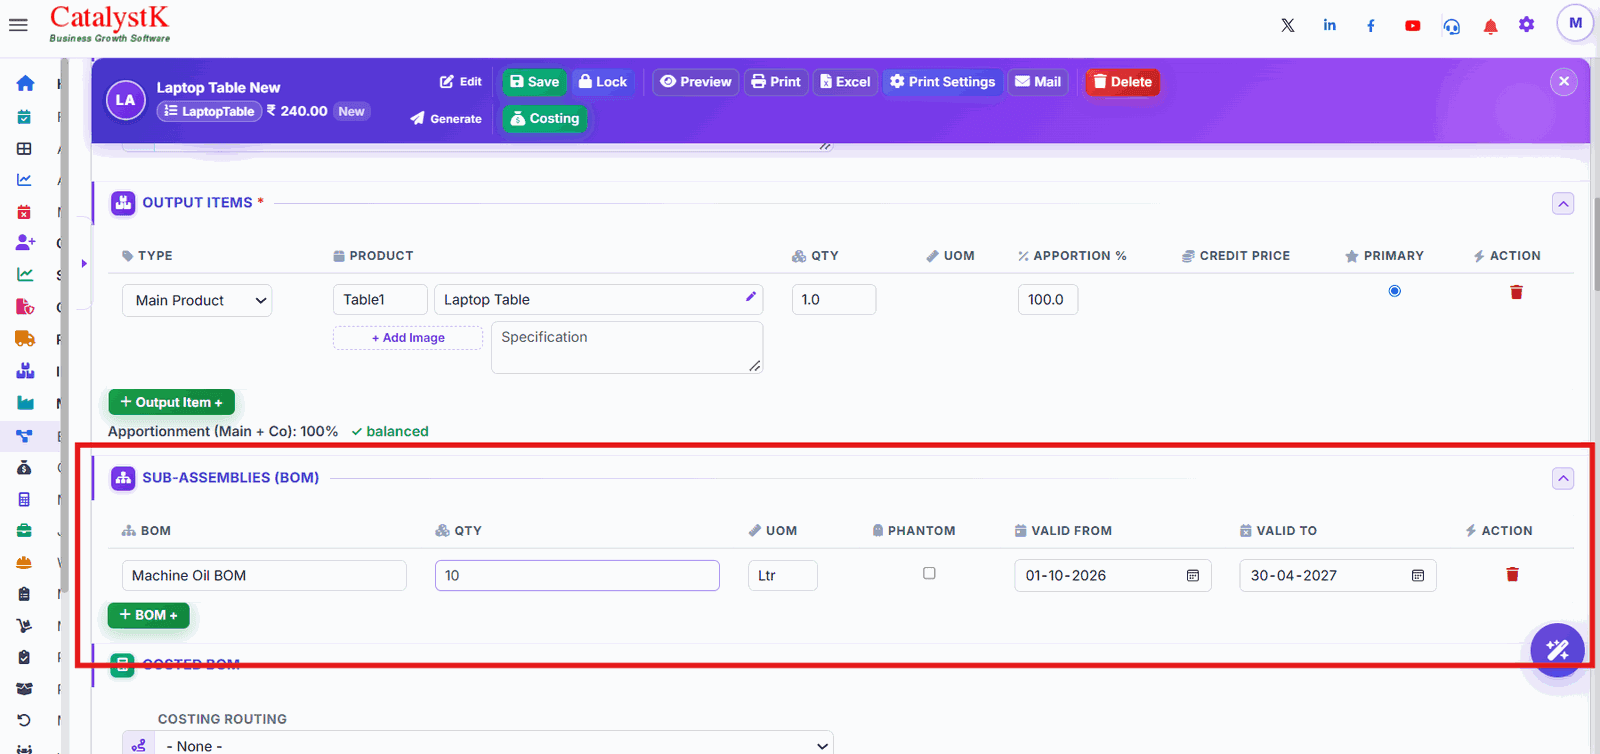Add a new Output Item
This screenshot has height=754, width=1600.
(x=172, y=402)
